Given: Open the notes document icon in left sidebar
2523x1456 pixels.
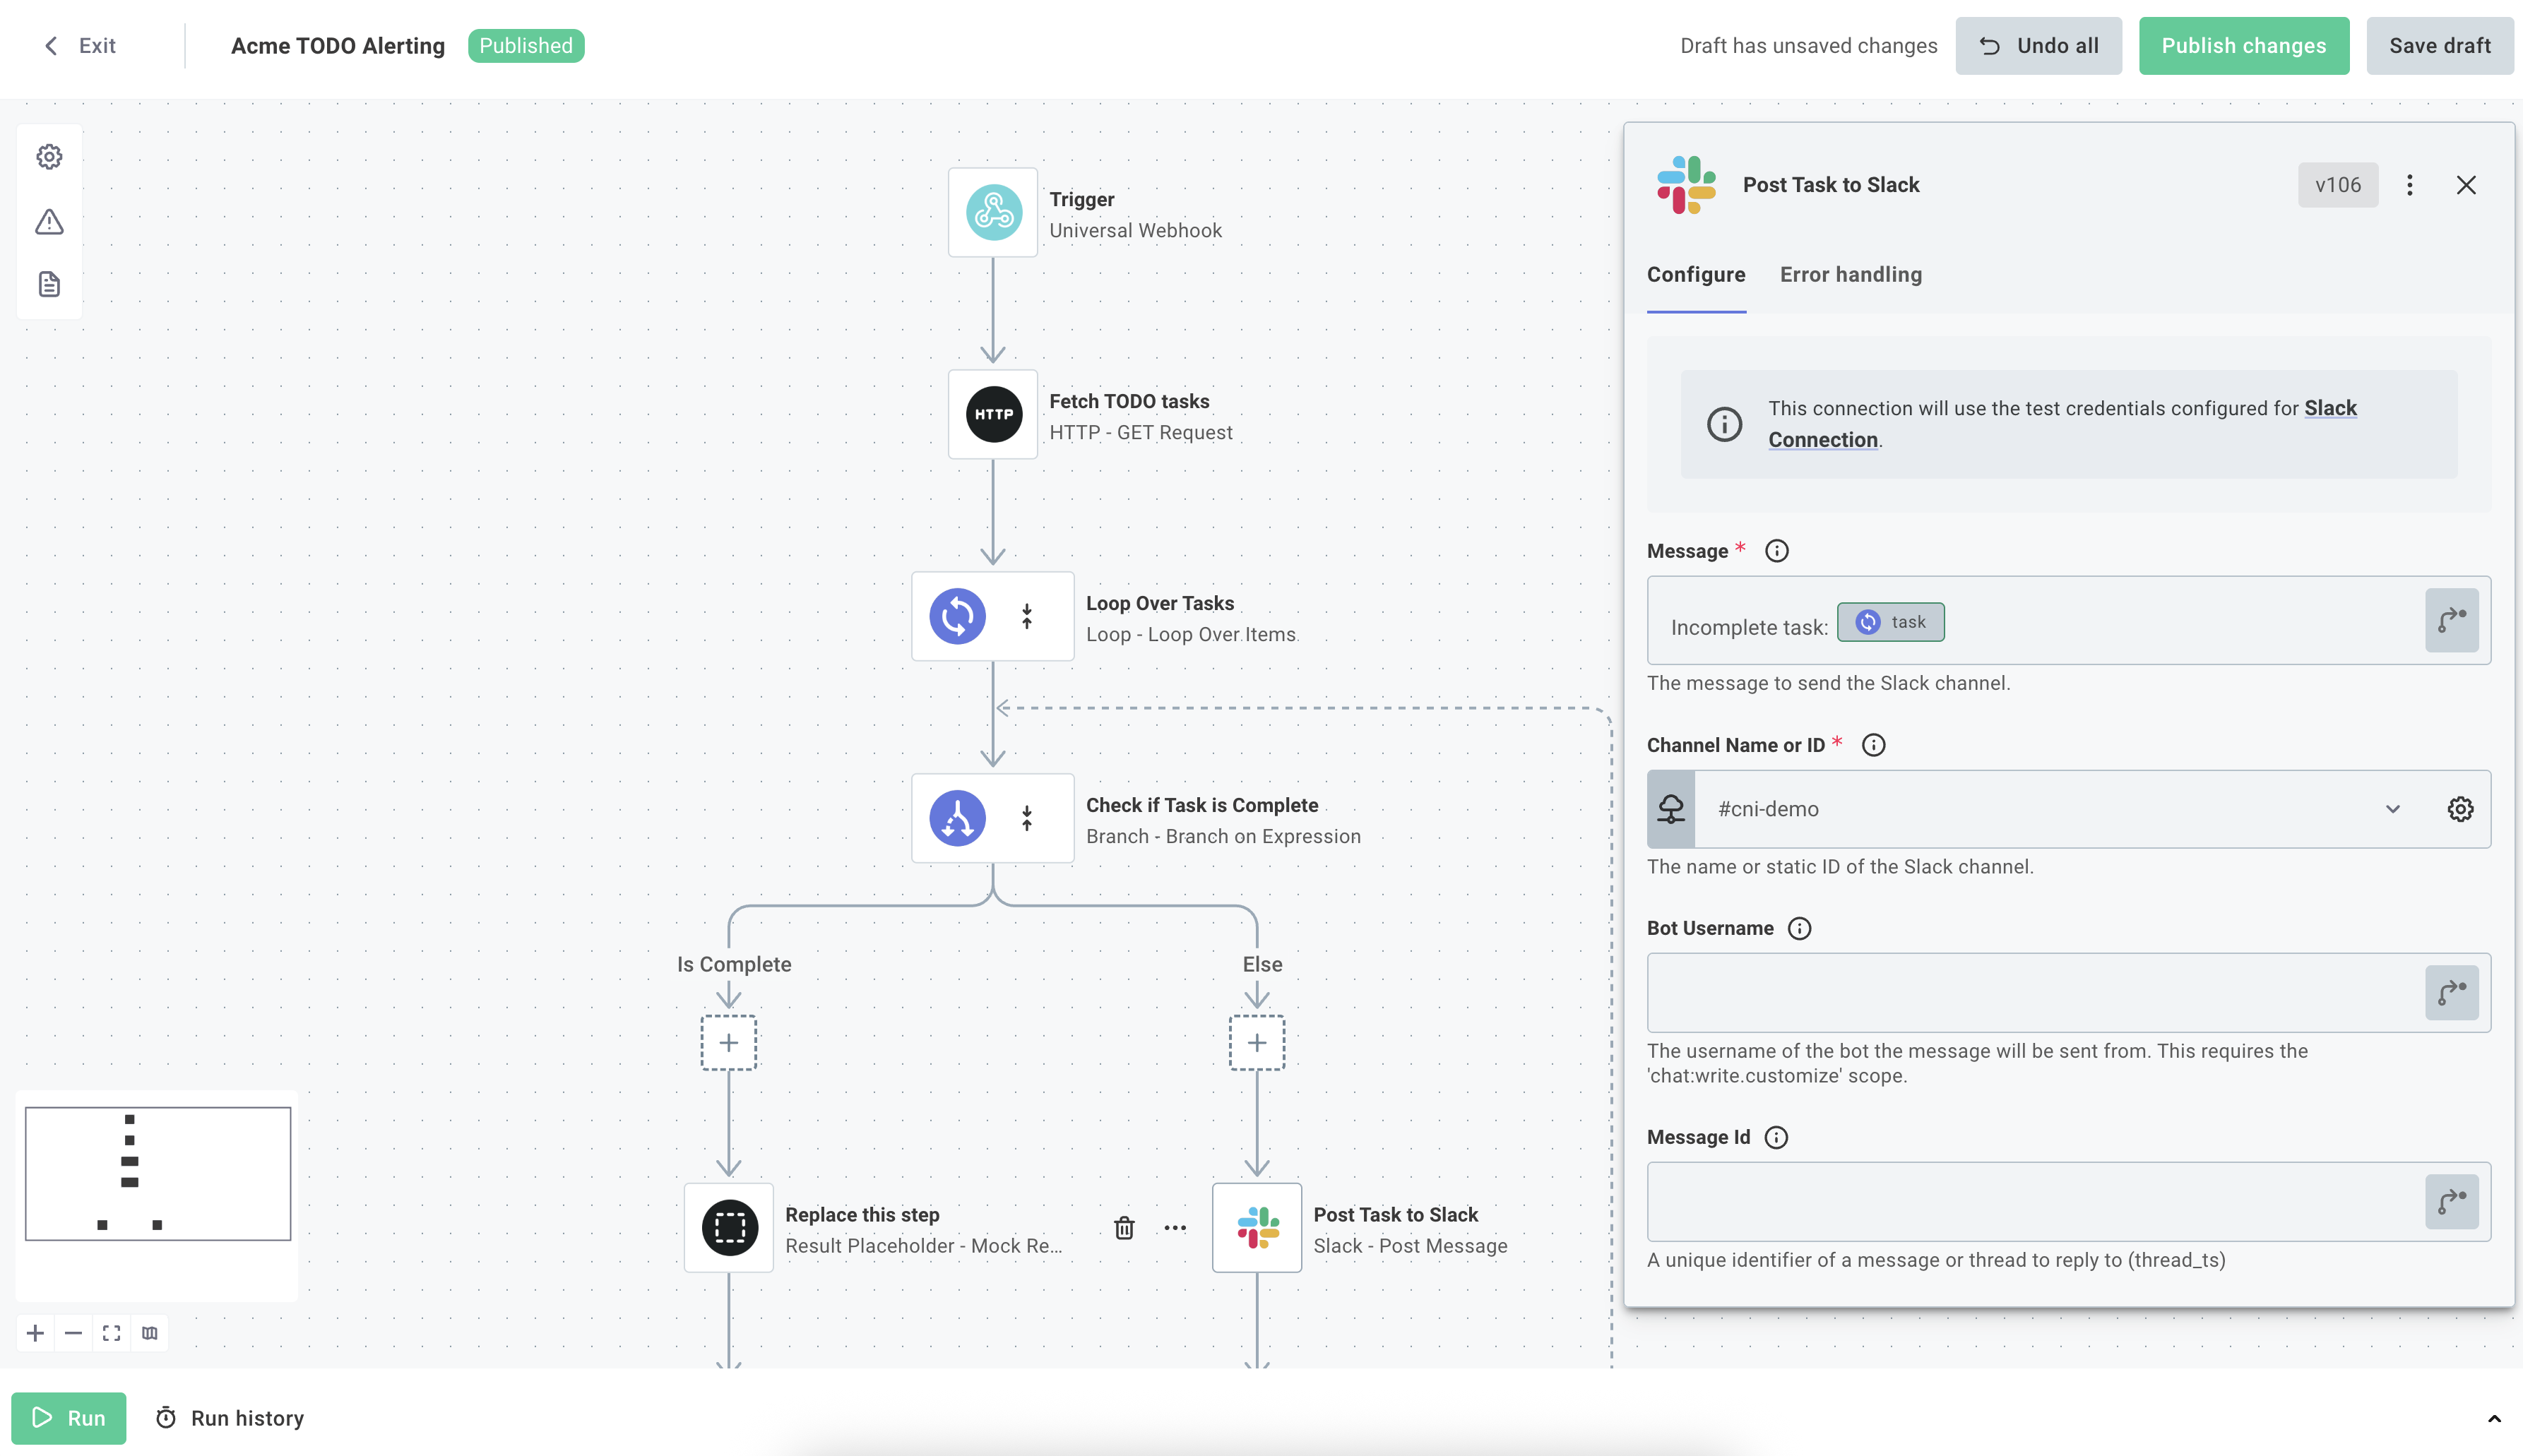Looking at the screenshot, I should [x=48, y=284].
